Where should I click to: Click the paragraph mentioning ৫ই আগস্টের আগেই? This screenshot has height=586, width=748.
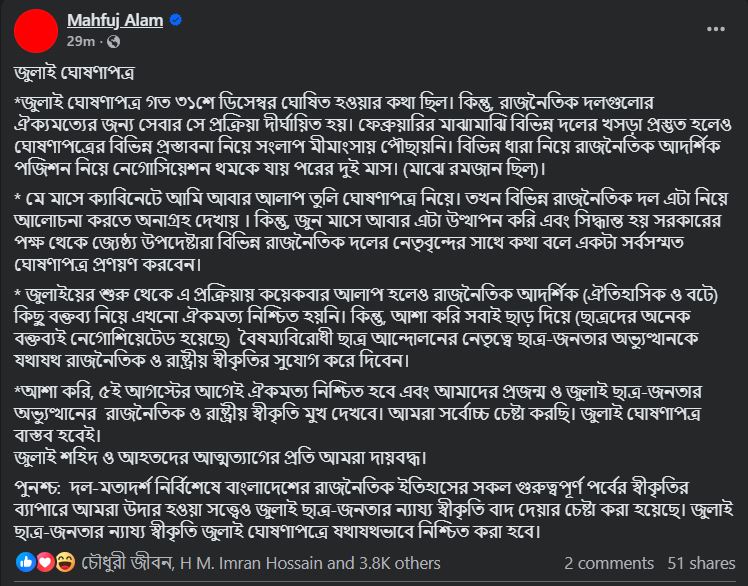point(358,425)
